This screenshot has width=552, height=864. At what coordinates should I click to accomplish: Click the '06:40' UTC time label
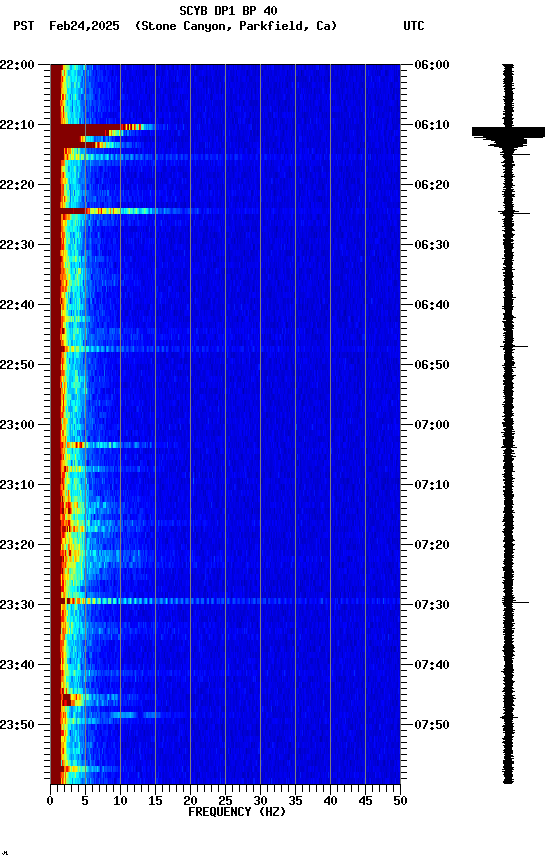coord(432,305)
